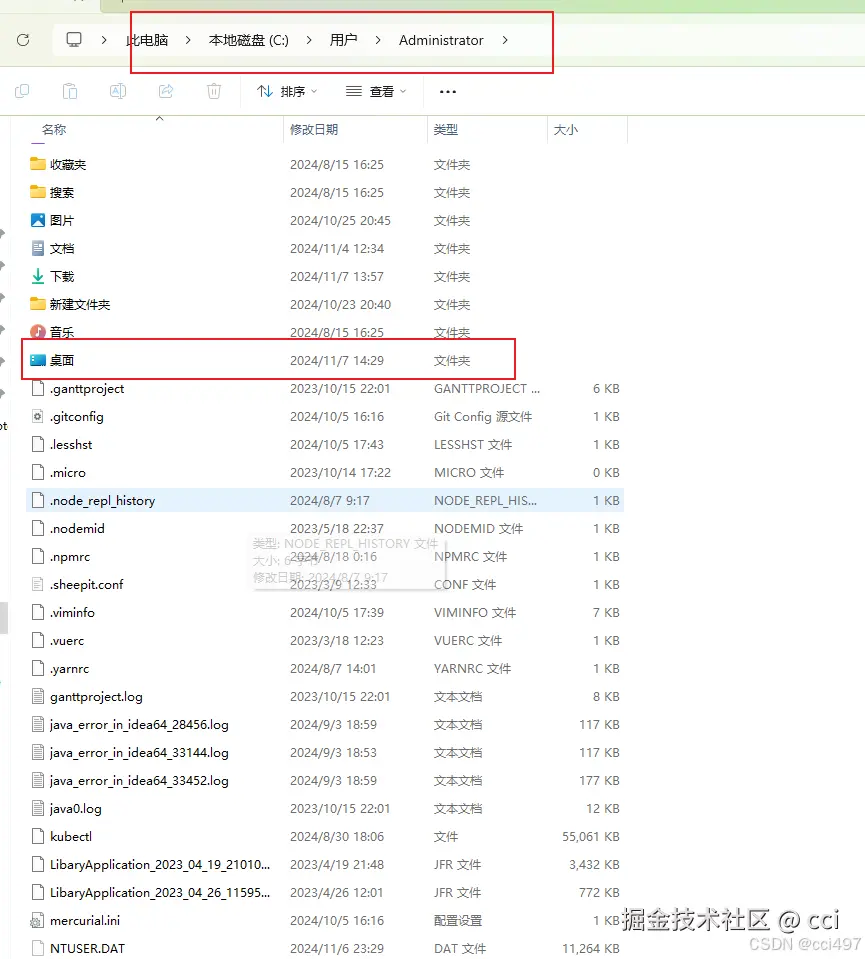The width and height of the screenshot is (865, 959).
Task: Sort by the 类型 column header
Action: click(446, 130)
